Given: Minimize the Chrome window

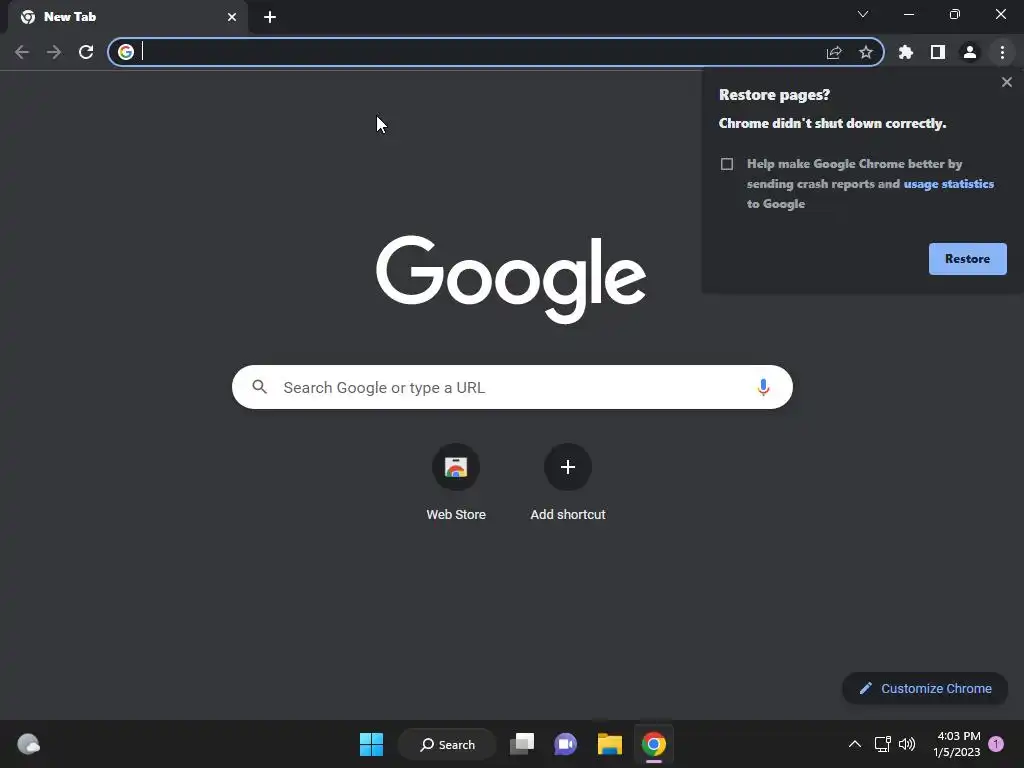Looking at the screenshot, I should pyautogui.click(x=909, y=14).
